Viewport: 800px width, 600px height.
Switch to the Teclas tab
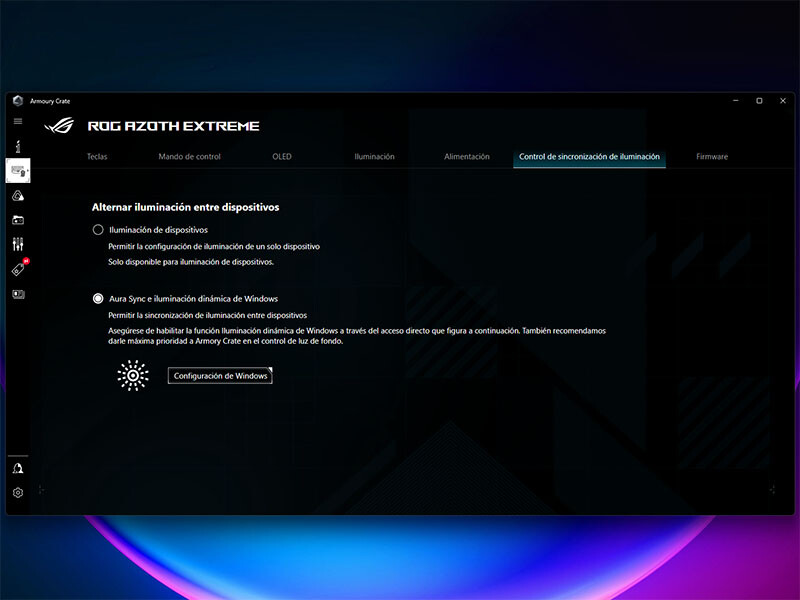coord(97,157)
